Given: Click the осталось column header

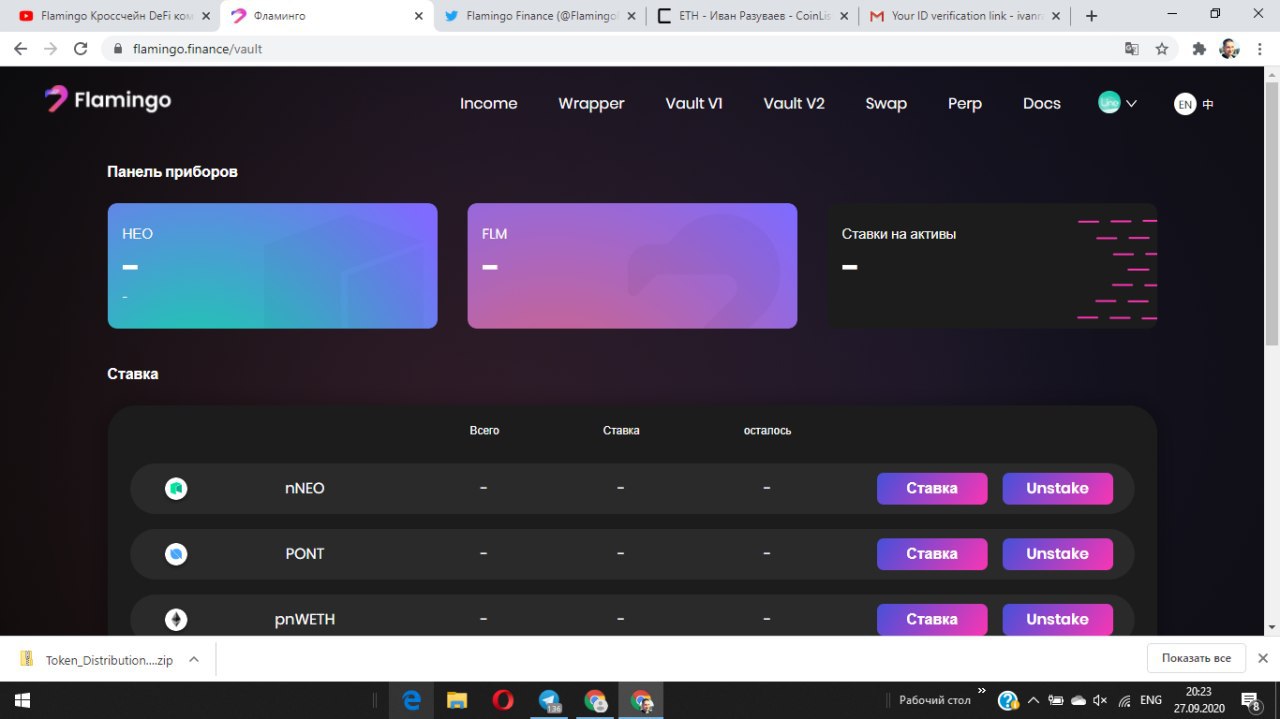Looking at the screenshot, I should [x=767, y=430].
